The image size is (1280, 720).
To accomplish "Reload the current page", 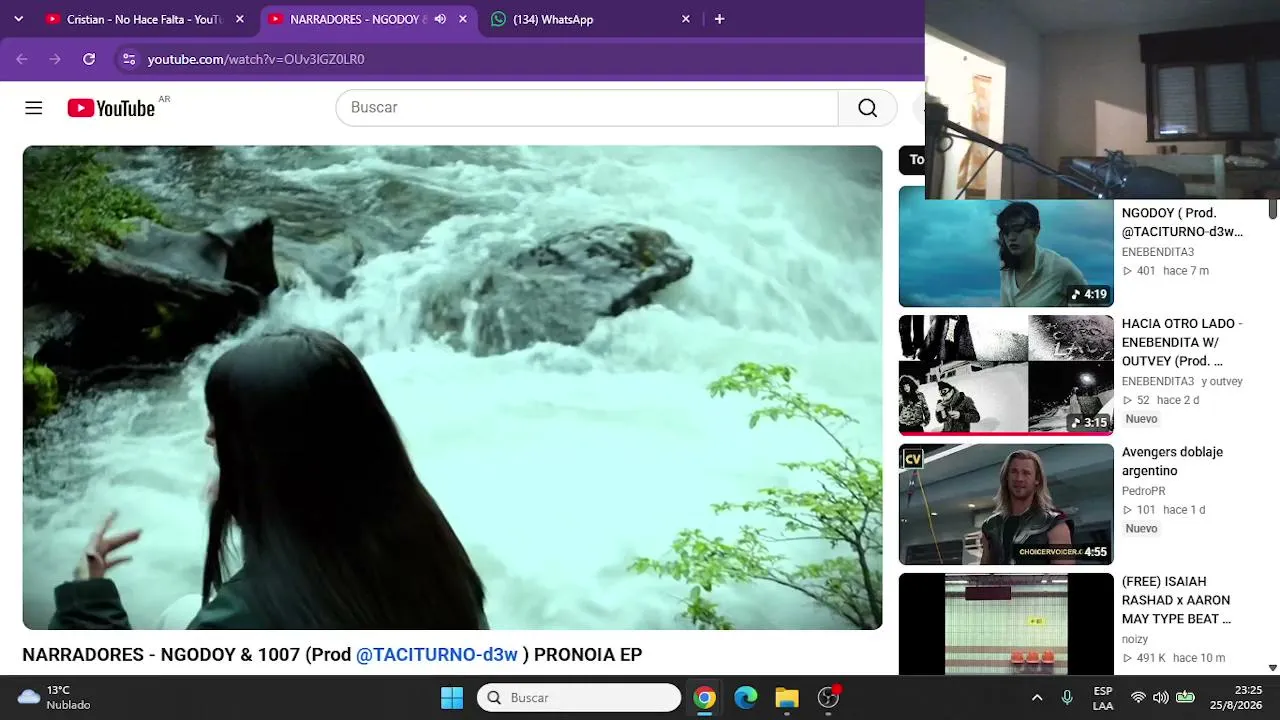I will (x=89, y=59).
